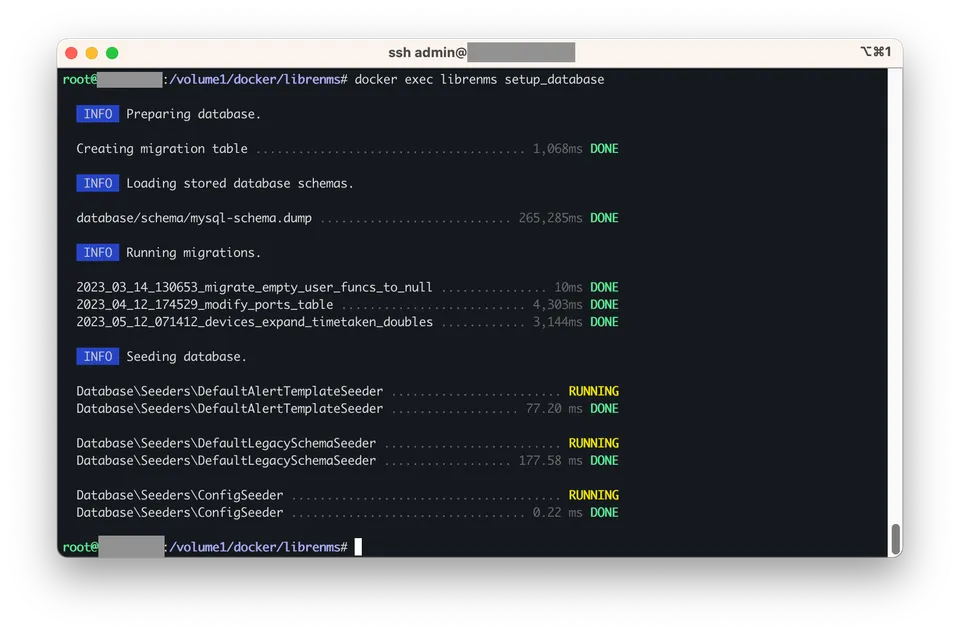Click the text 'Running migrations.'
The image size is (960, 633).
(193, 252)
